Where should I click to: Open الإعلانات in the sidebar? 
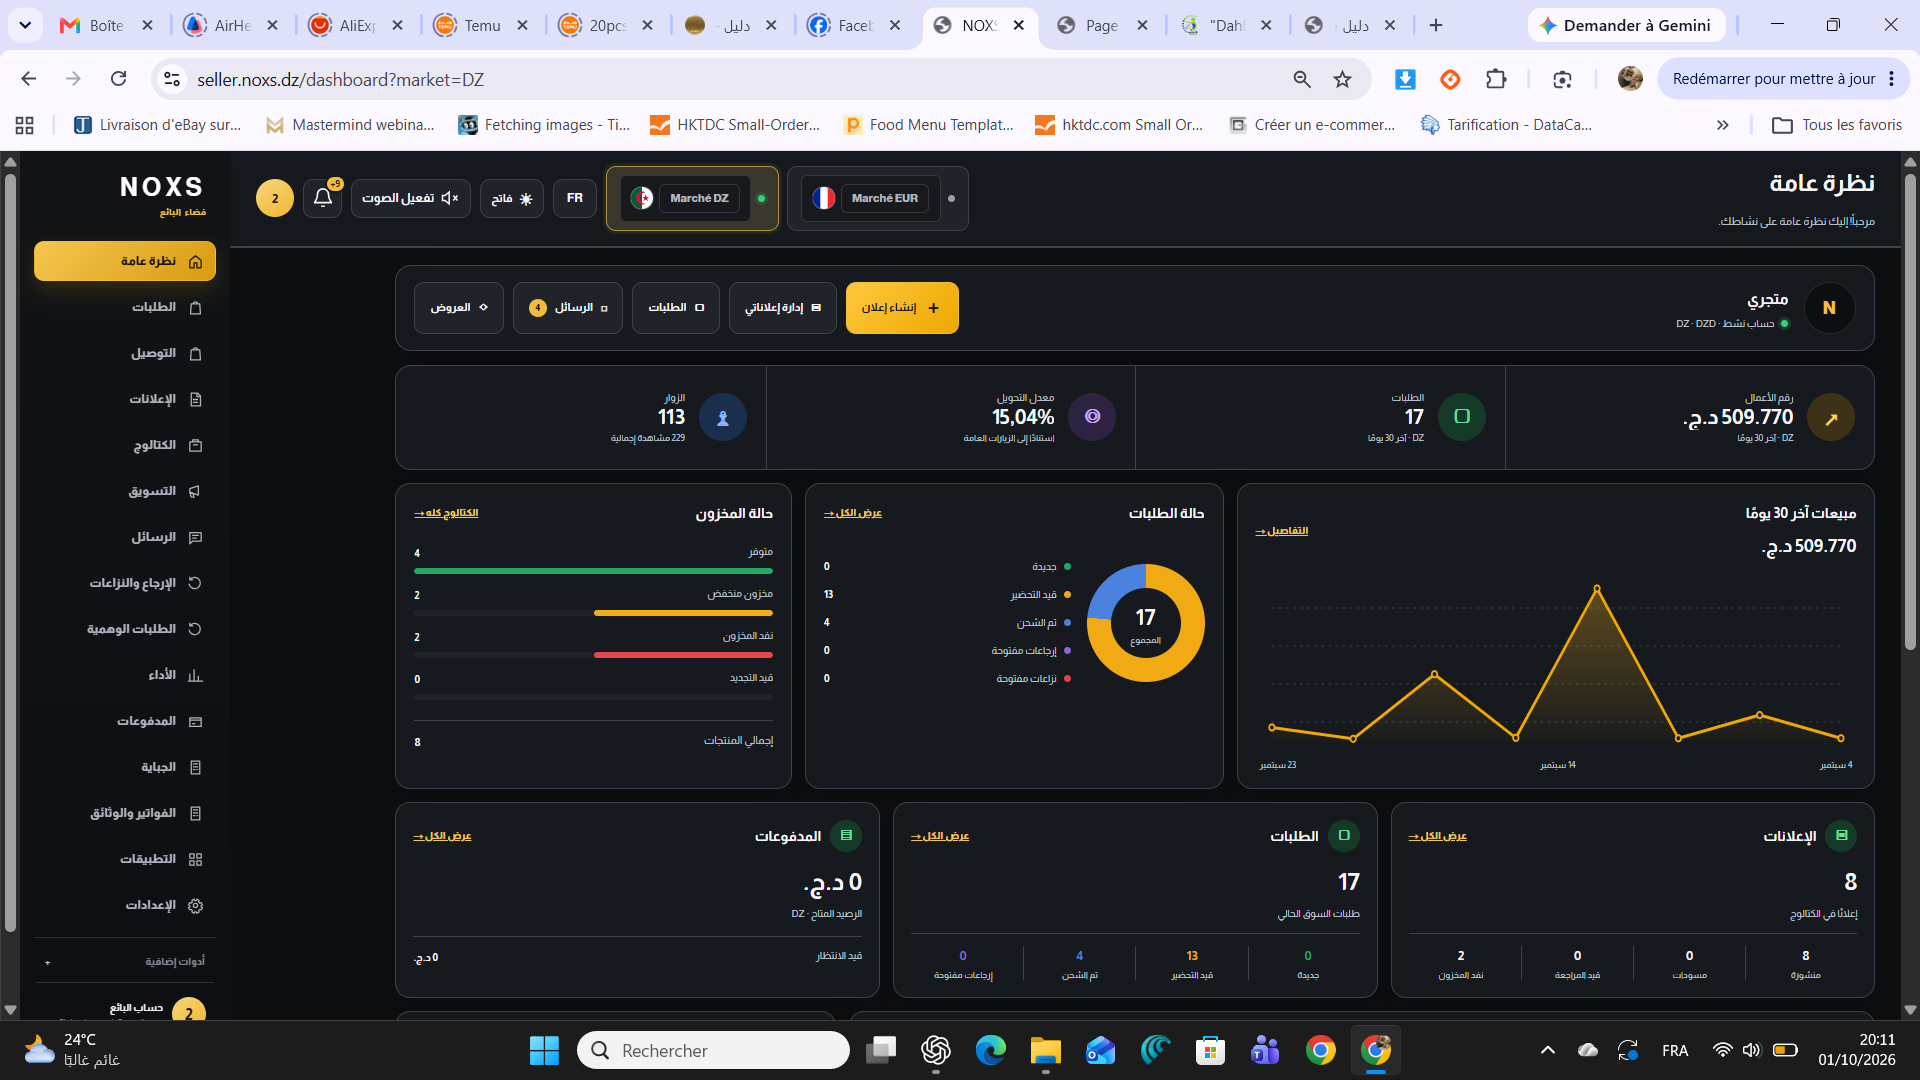[x=125, y=399]
